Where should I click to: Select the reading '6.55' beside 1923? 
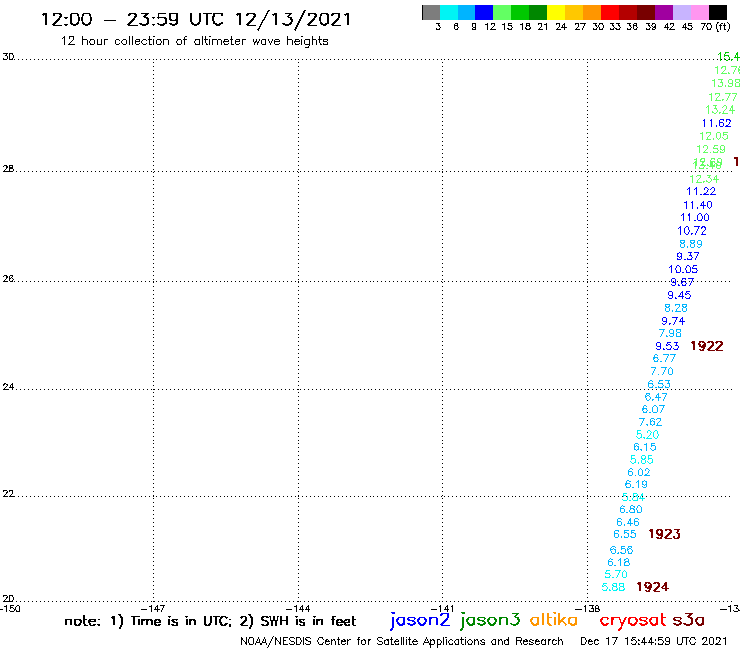point(624,534)
